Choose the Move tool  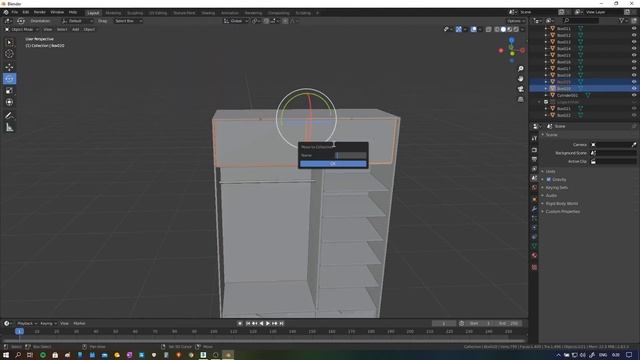tap(9, 67)
